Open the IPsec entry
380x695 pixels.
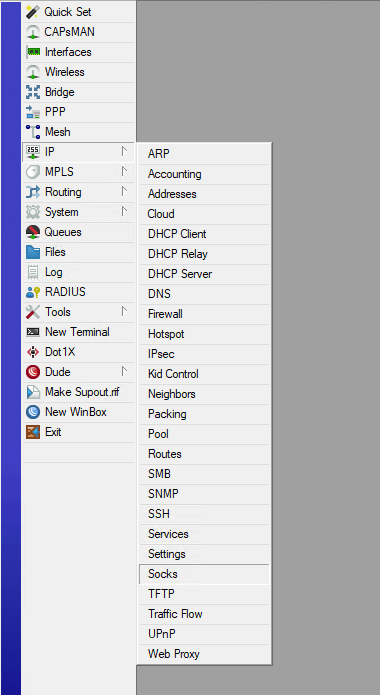204,354
